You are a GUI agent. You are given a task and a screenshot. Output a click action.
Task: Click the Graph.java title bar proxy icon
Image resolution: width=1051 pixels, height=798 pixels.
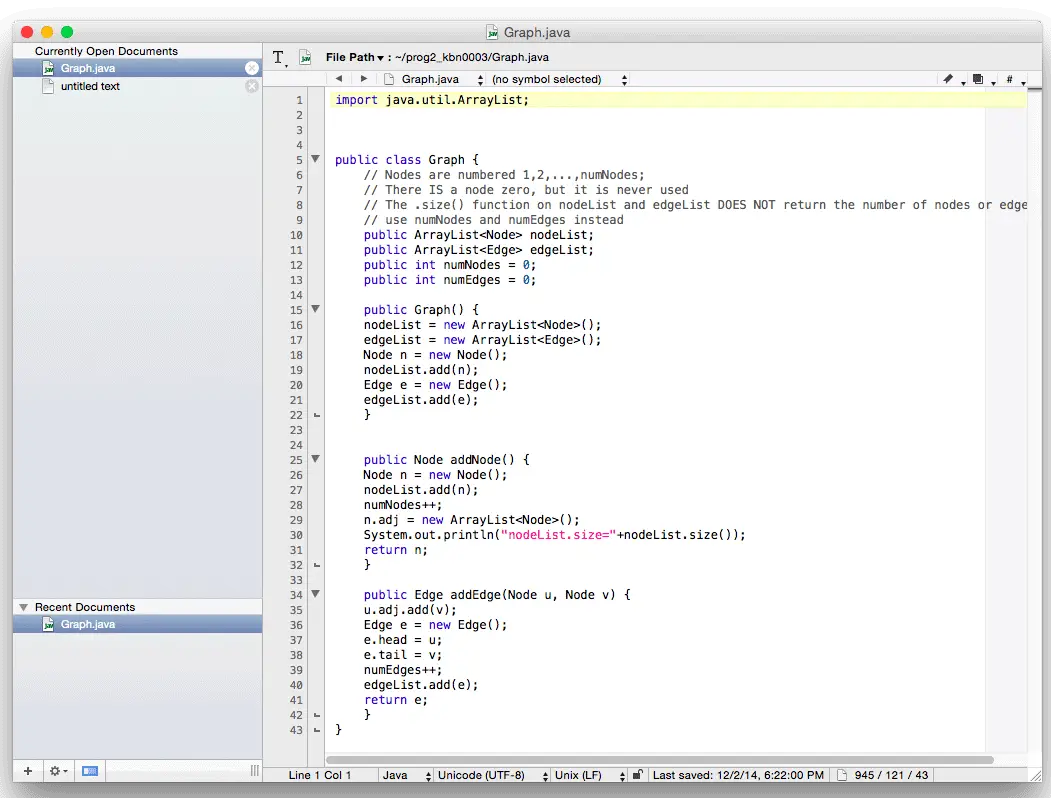(x=492, y=32)
